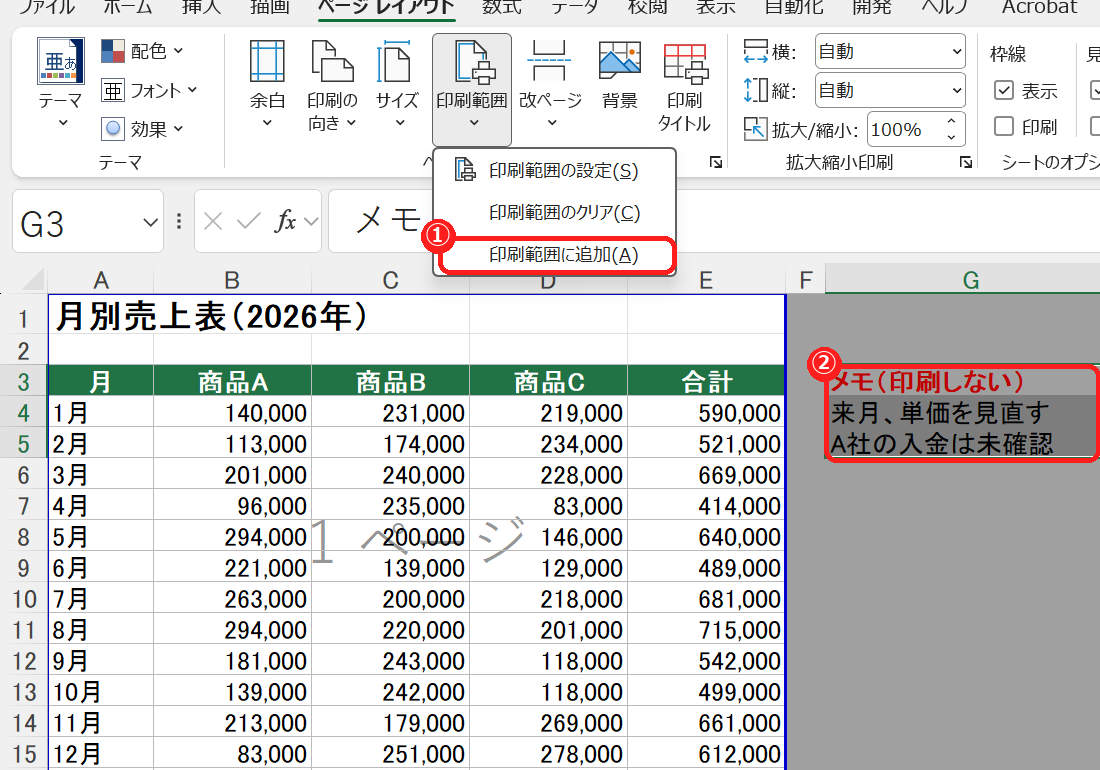Switch to the 開発 ribbon tab

[x=871, y=7]
